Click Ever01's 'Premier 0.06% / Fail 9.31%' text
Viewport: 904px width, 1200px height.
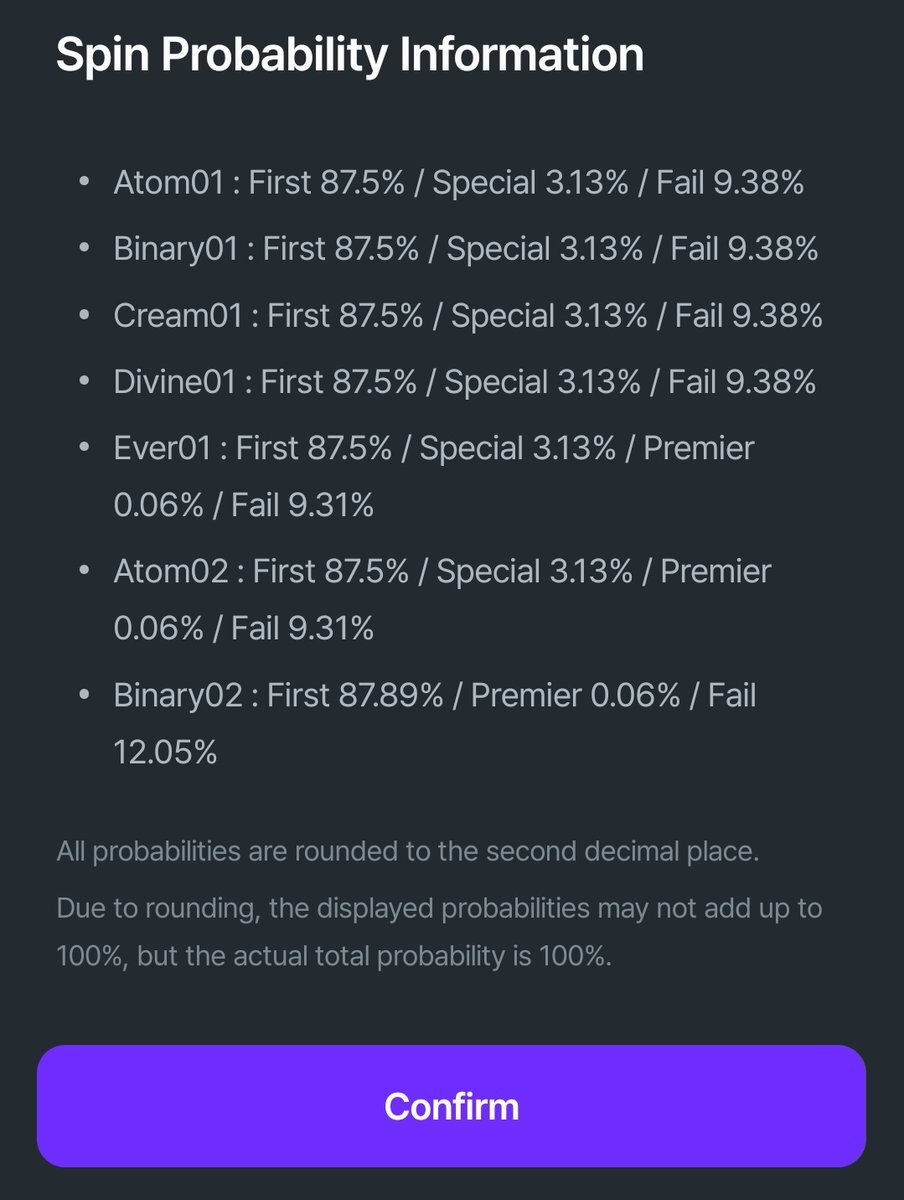(243, 505)
